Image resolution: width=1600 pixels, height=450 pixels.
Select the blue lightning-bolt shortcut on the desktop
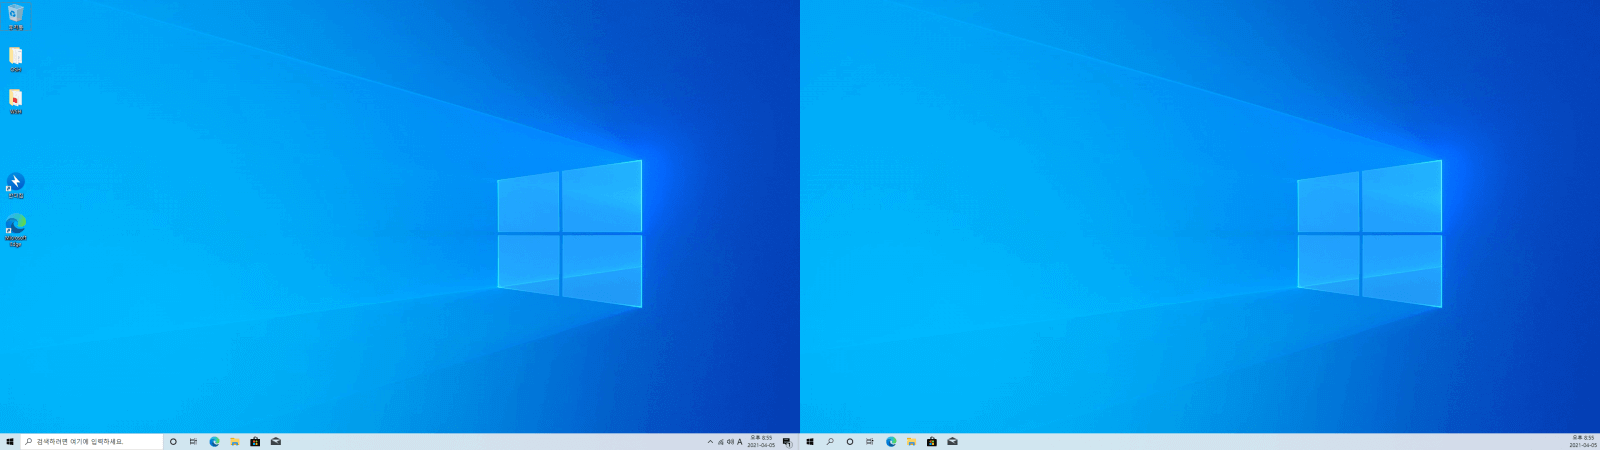pyautogui.click(x=15, y=185)
